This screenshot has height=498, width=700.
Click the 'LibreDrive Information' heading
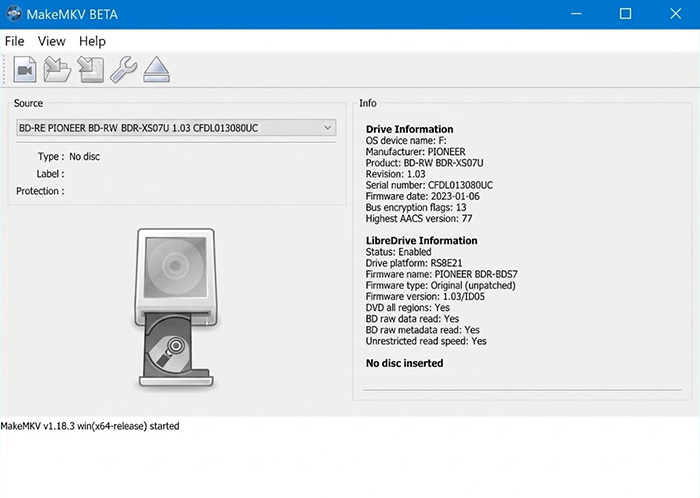click(x=421, y=241)
